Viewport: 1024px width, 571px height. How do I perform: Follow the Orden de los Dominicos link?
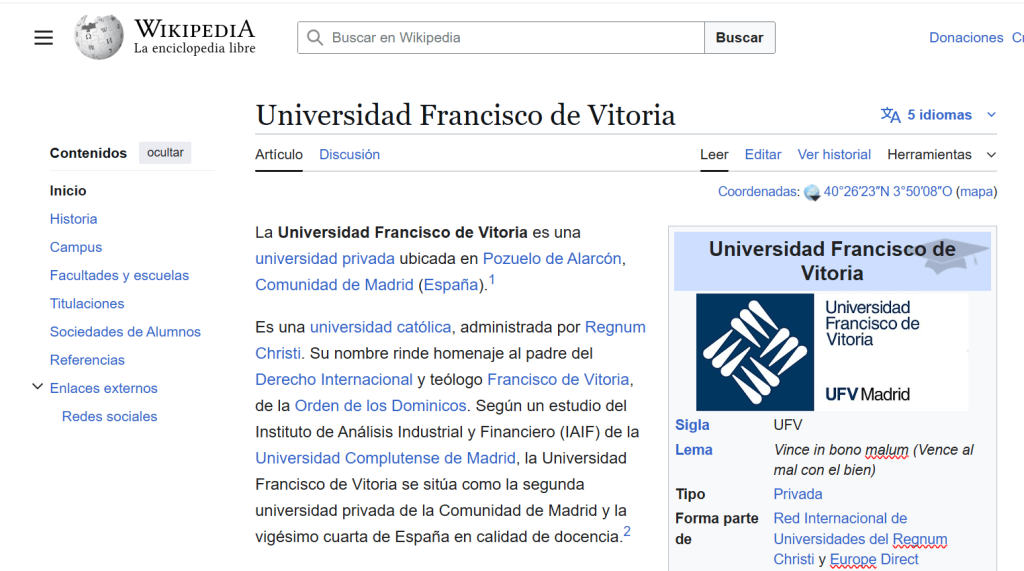pyautogui.click(x=380, y=406)
